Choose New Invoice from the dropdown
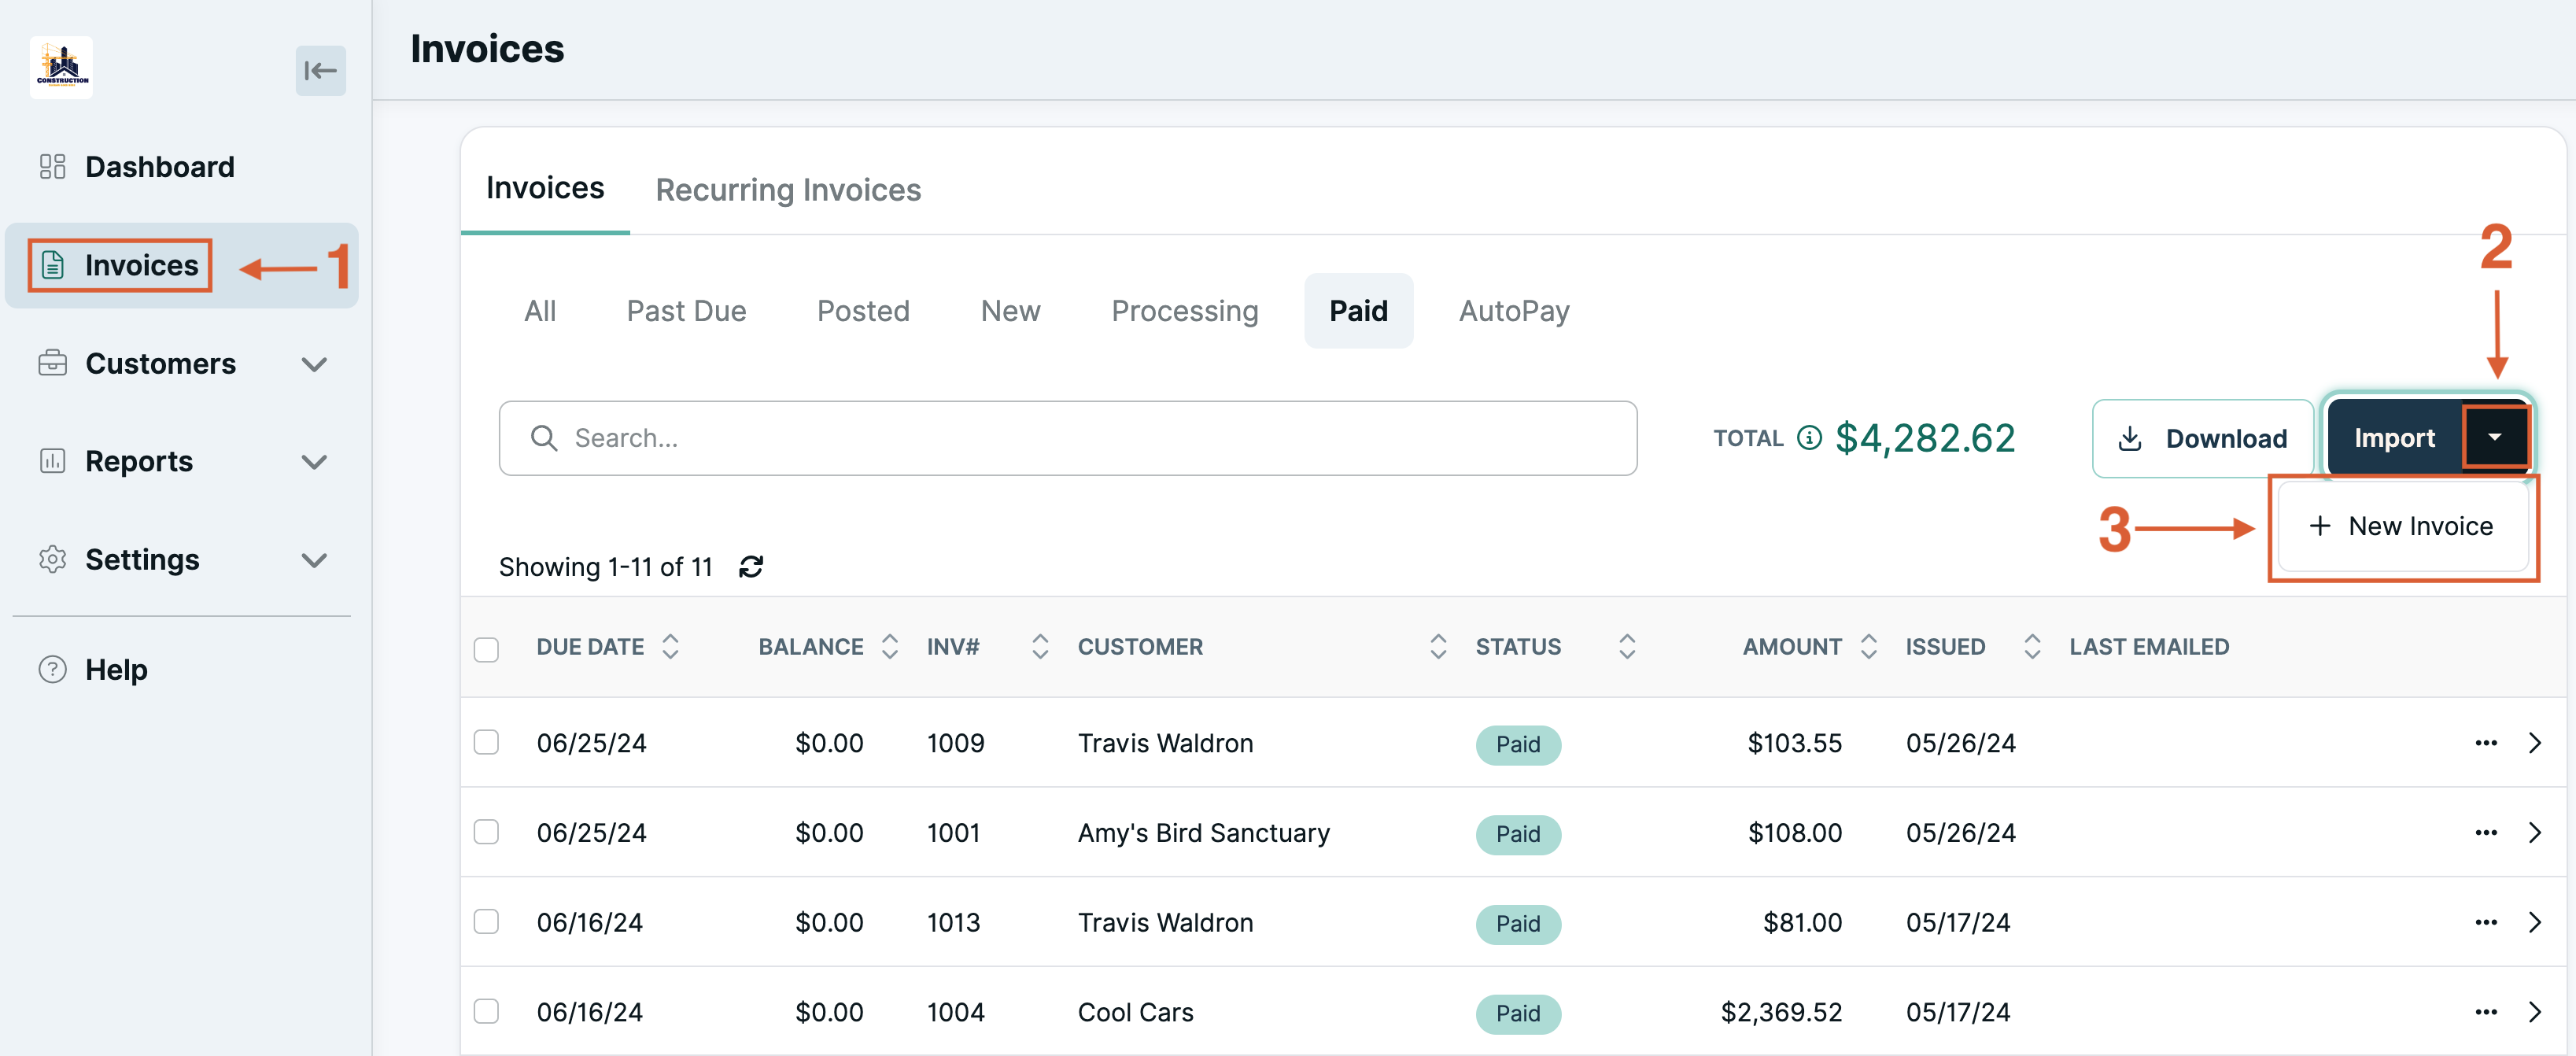 (x=2401, y=526)
